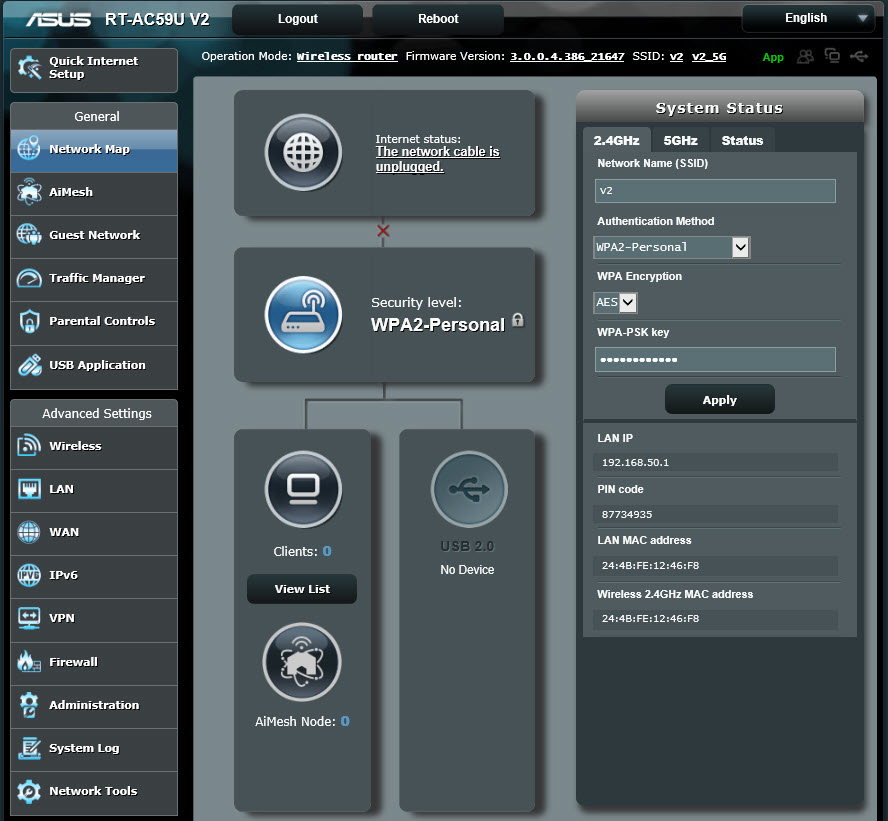This screenshot has width=888, height=821.
Task: Click the security lock icon beside WPA2-Personal
Action: [518, 320]
